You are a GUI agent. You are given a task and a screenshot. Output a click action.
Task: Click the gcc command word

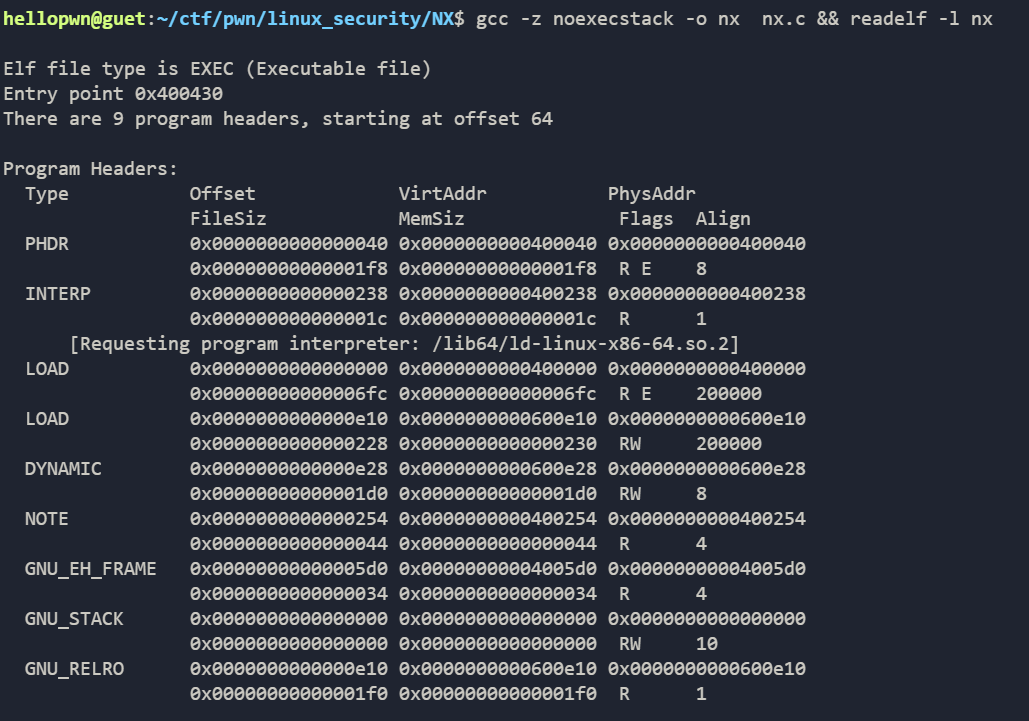coord(492,19)
